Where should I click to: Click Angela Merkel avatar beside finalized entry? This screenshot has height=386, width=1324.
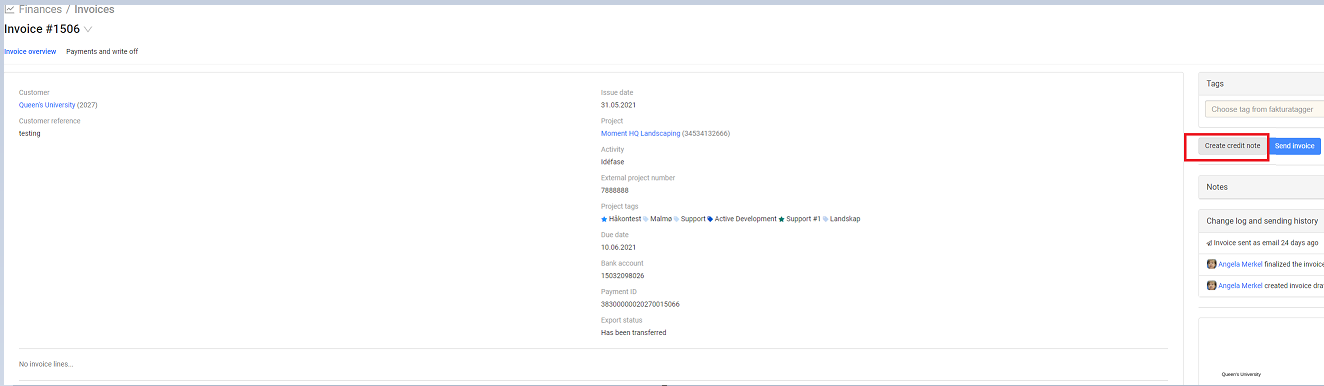[x=1211, y=264]
